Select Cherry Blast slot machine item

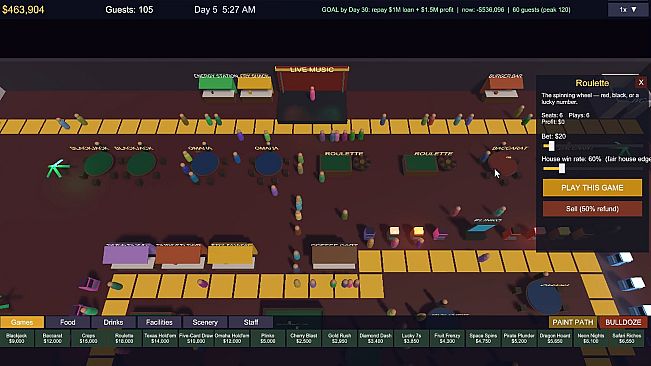303,338
